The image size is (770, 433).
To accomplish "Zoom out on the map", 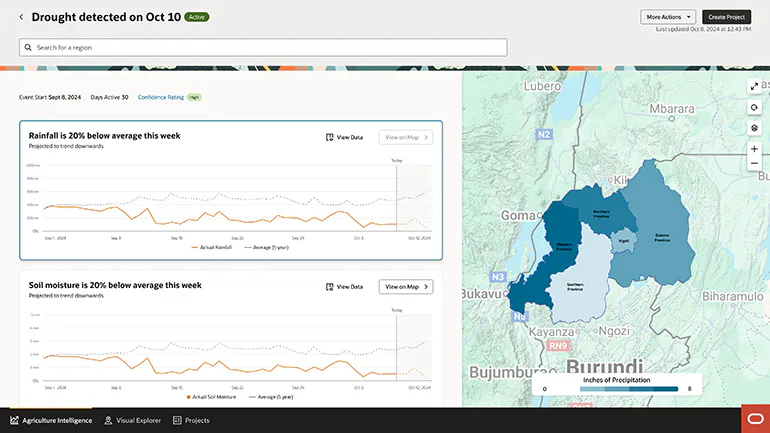I will click(754, 163).
